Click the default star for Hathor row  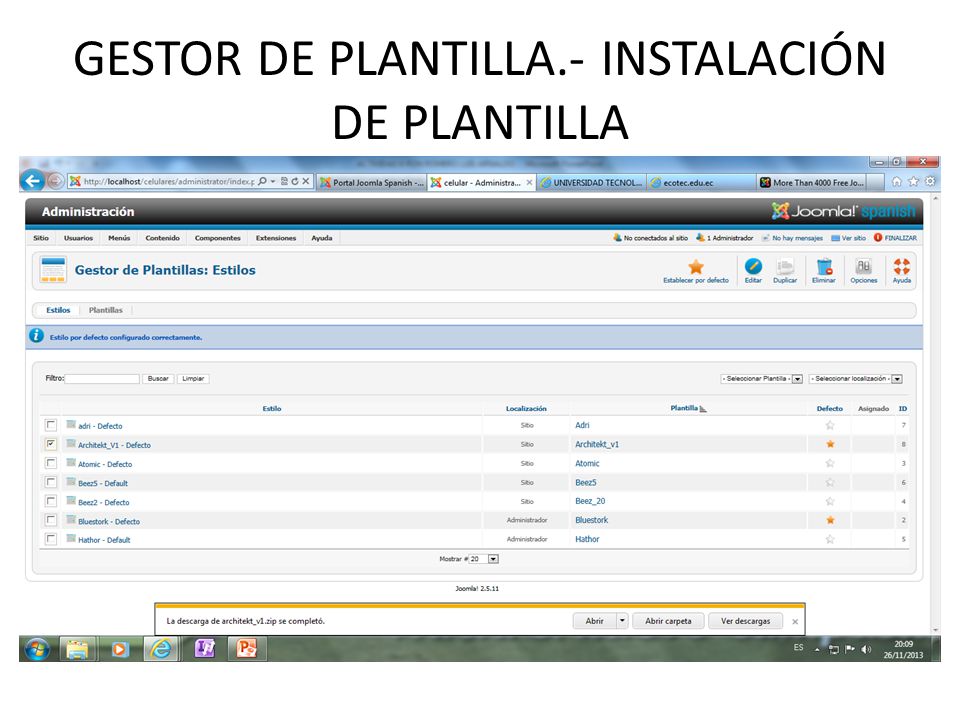point(830,539)
